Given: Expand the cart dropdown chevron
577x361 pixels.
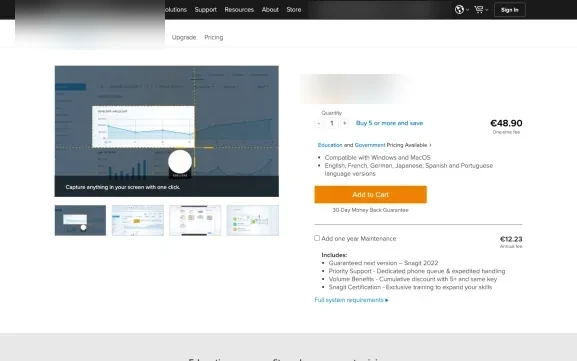Looking at the screenshot, I should [x=486, y=10].
